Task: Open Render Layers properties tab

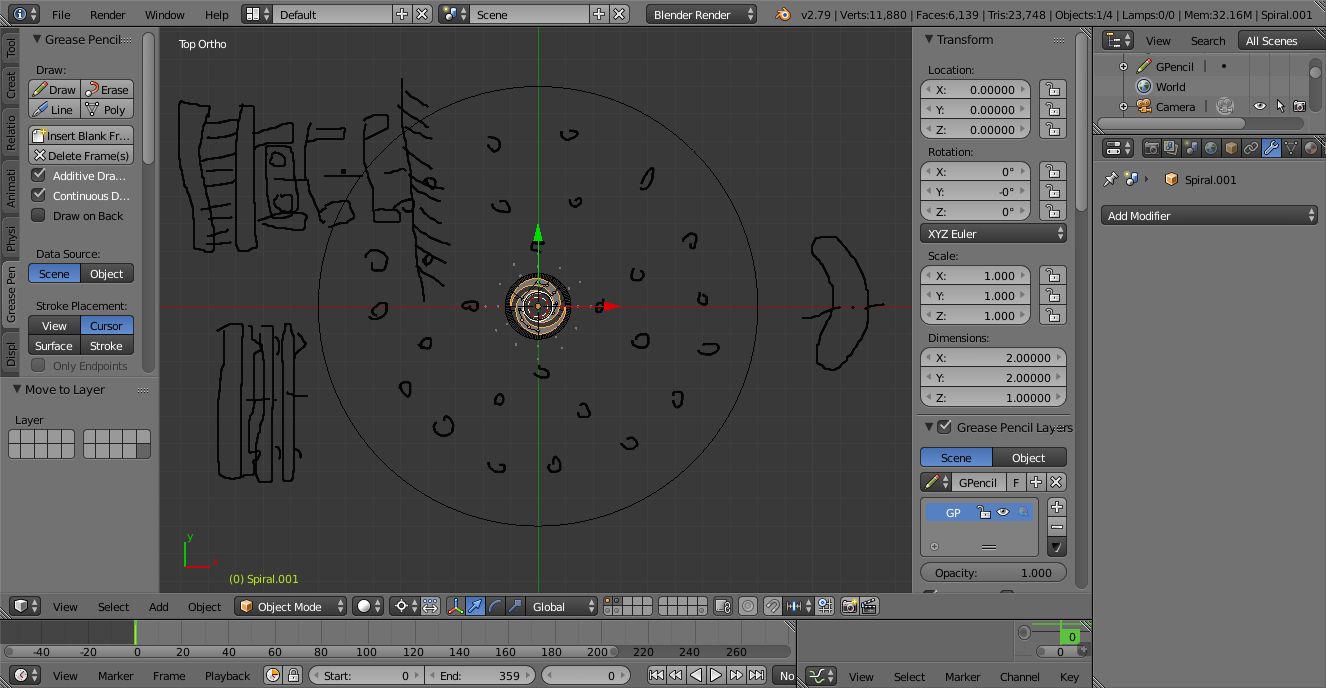Action: [x=1172, y=148]
